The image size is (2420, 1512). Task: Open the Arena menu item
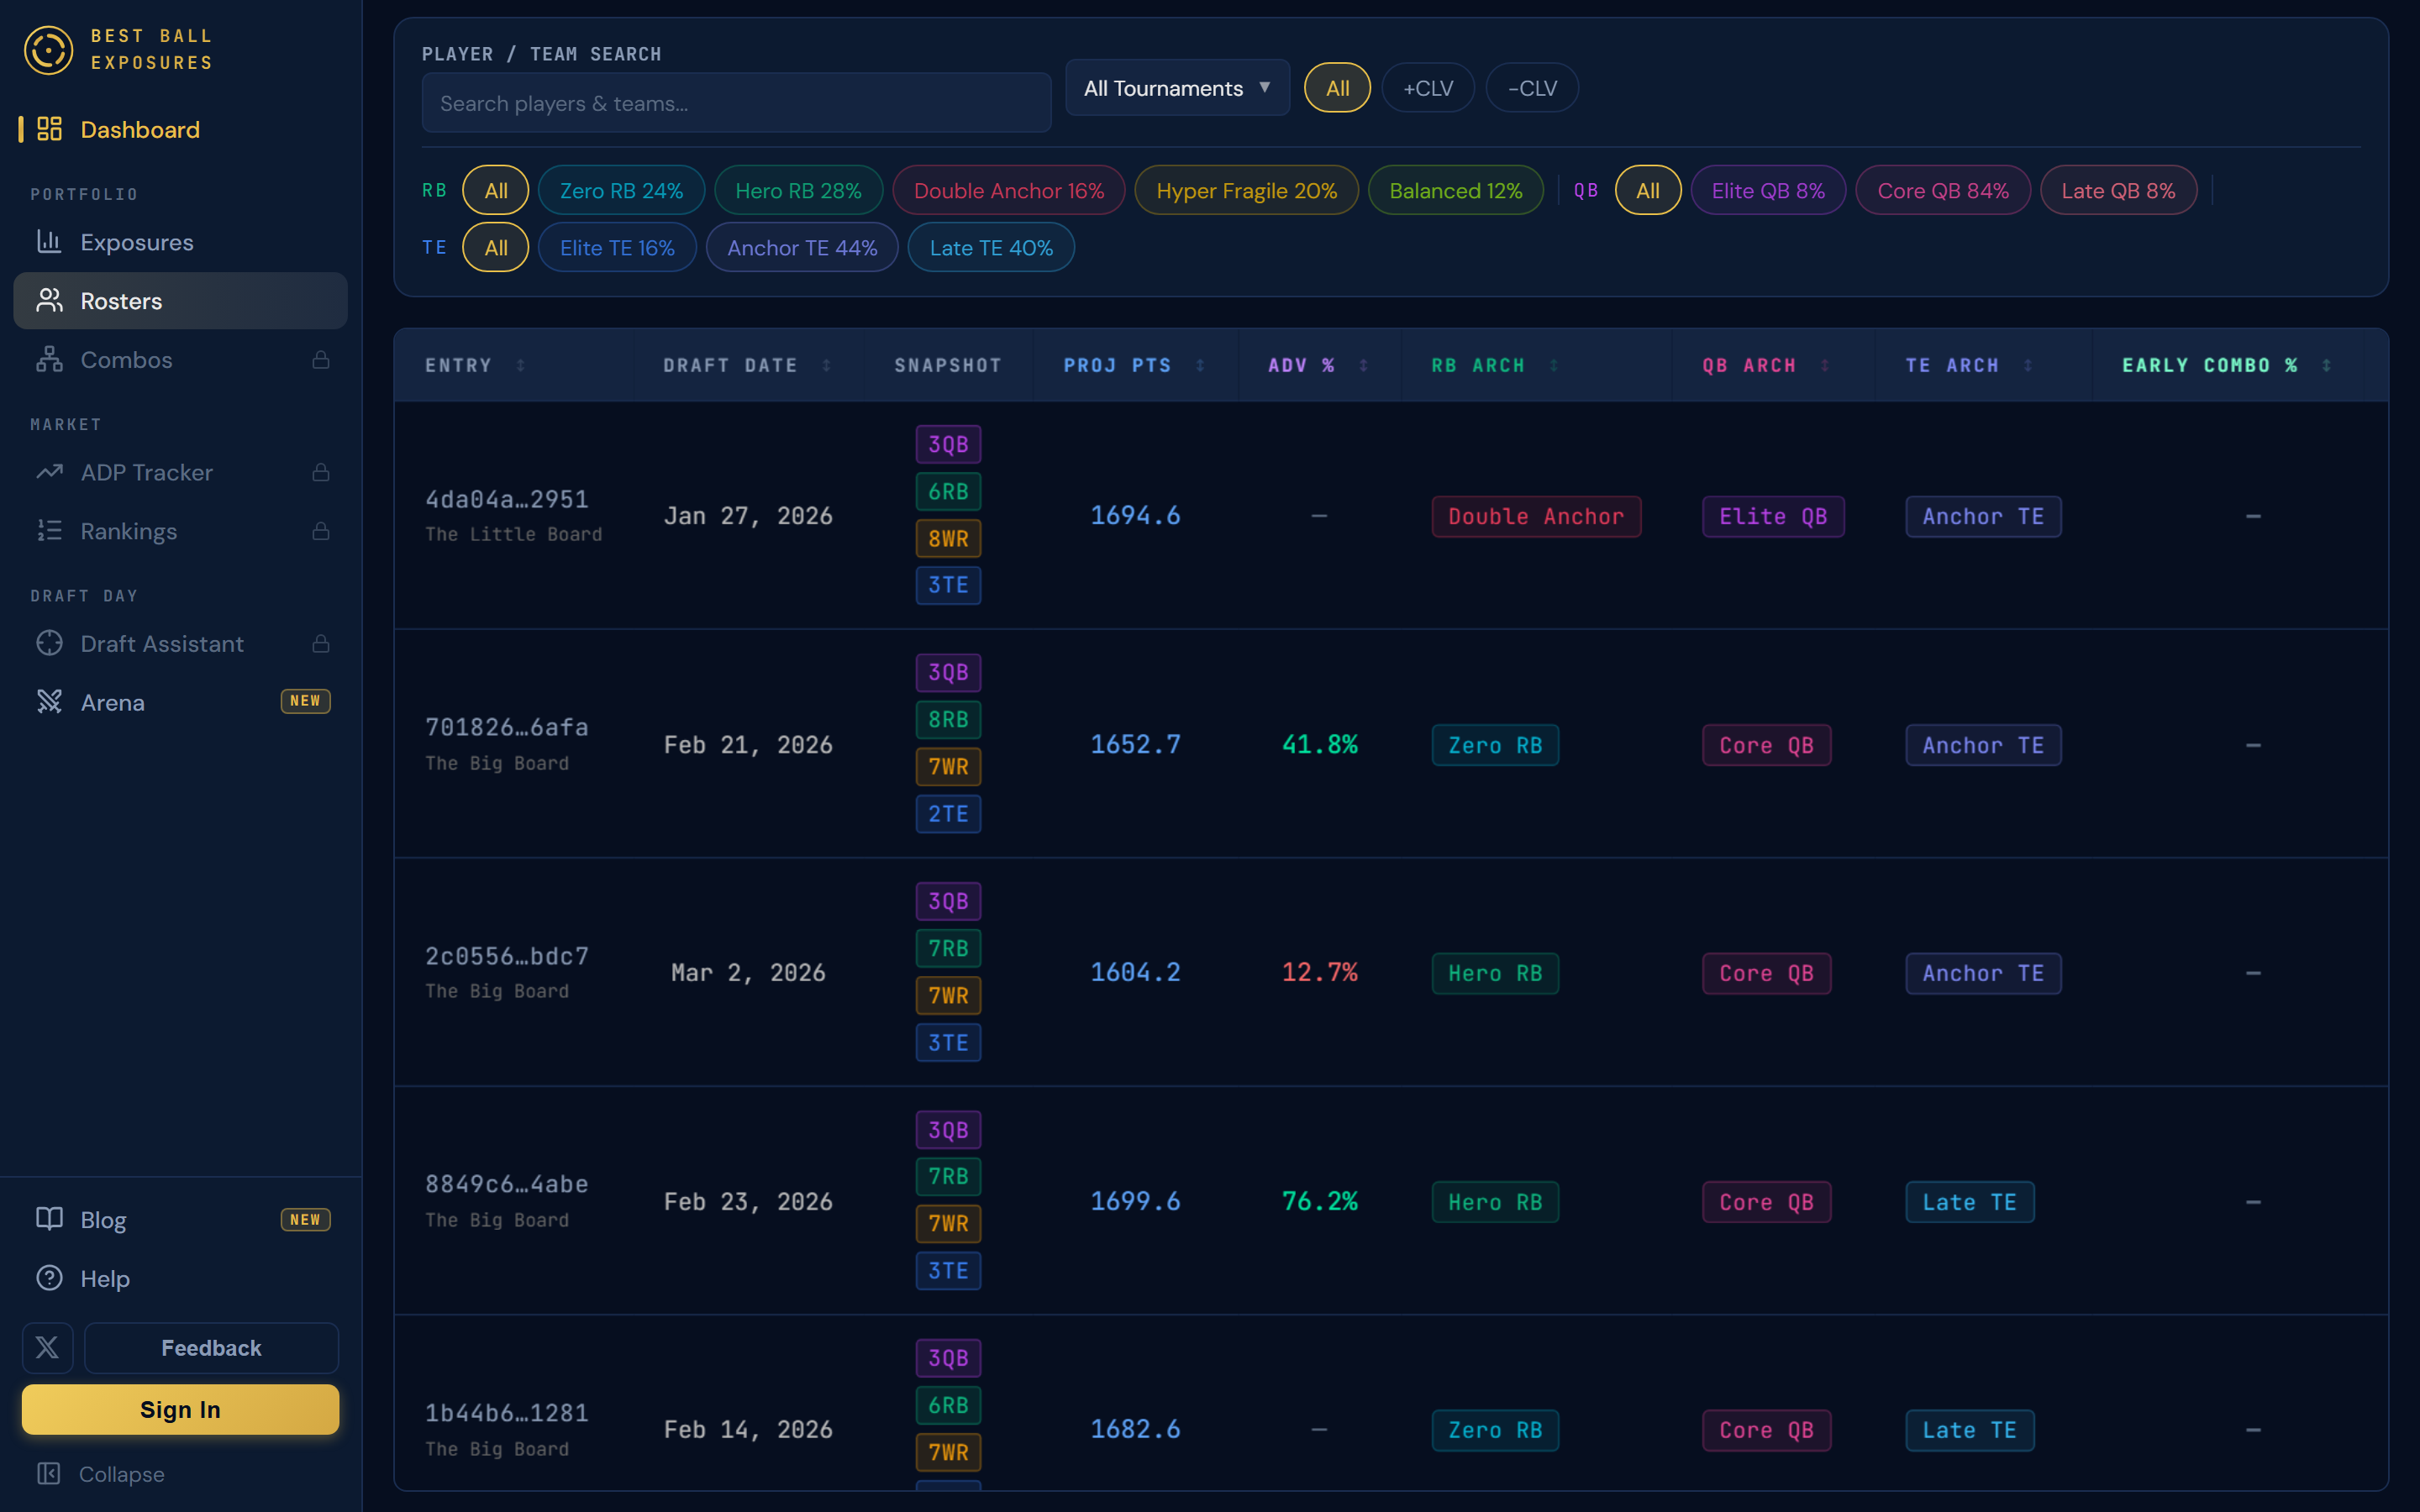[180, 702]
